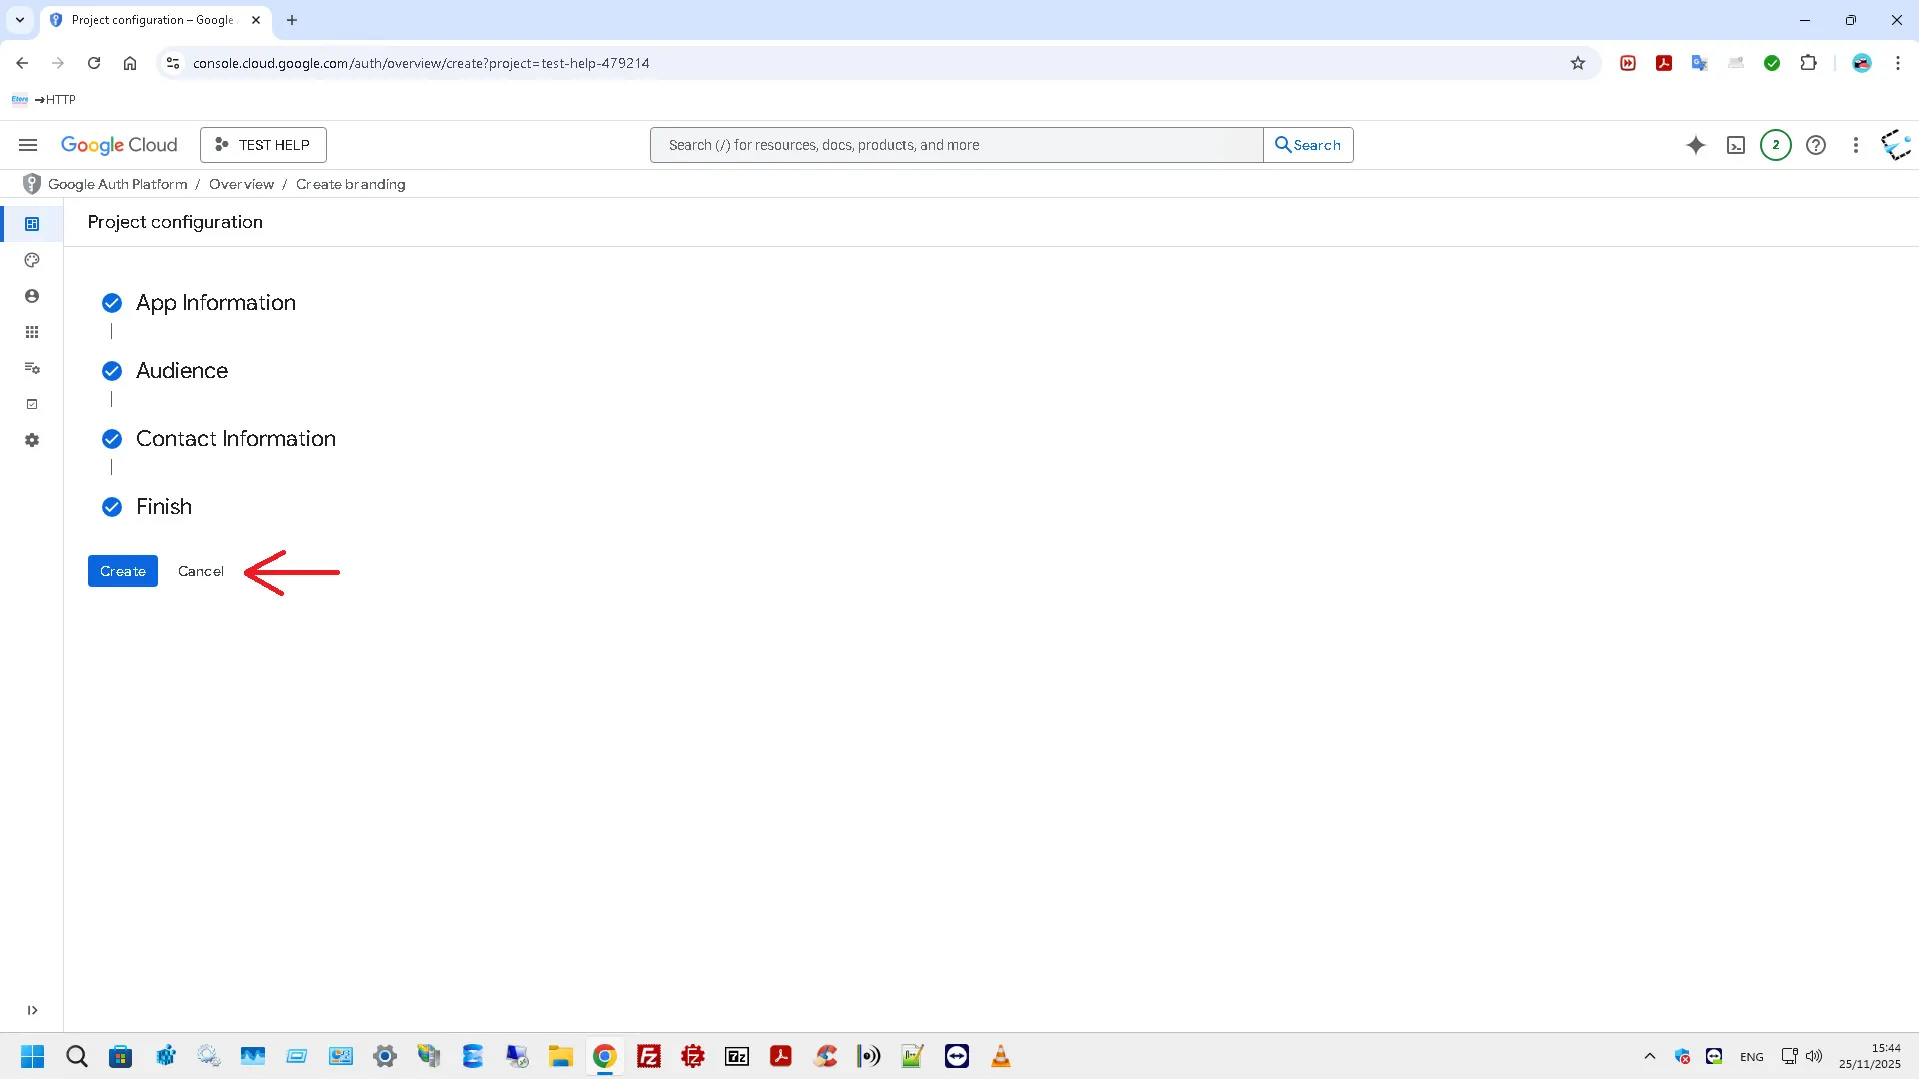The height and width of the screenshot is (1079, 1919).
Task: Activate Cloud Shell terminal icon
Action: click(x=1736, y=145)
